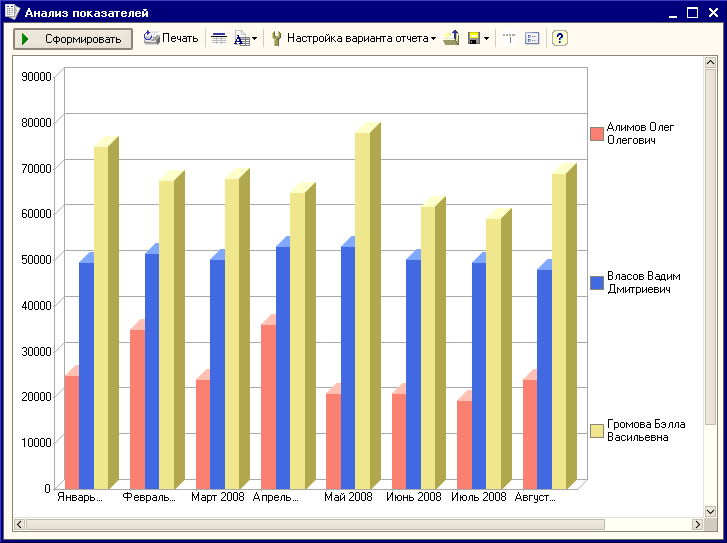Screen dimensions: 727x543
Task: Click the list view panel icon
Action: 532,38
